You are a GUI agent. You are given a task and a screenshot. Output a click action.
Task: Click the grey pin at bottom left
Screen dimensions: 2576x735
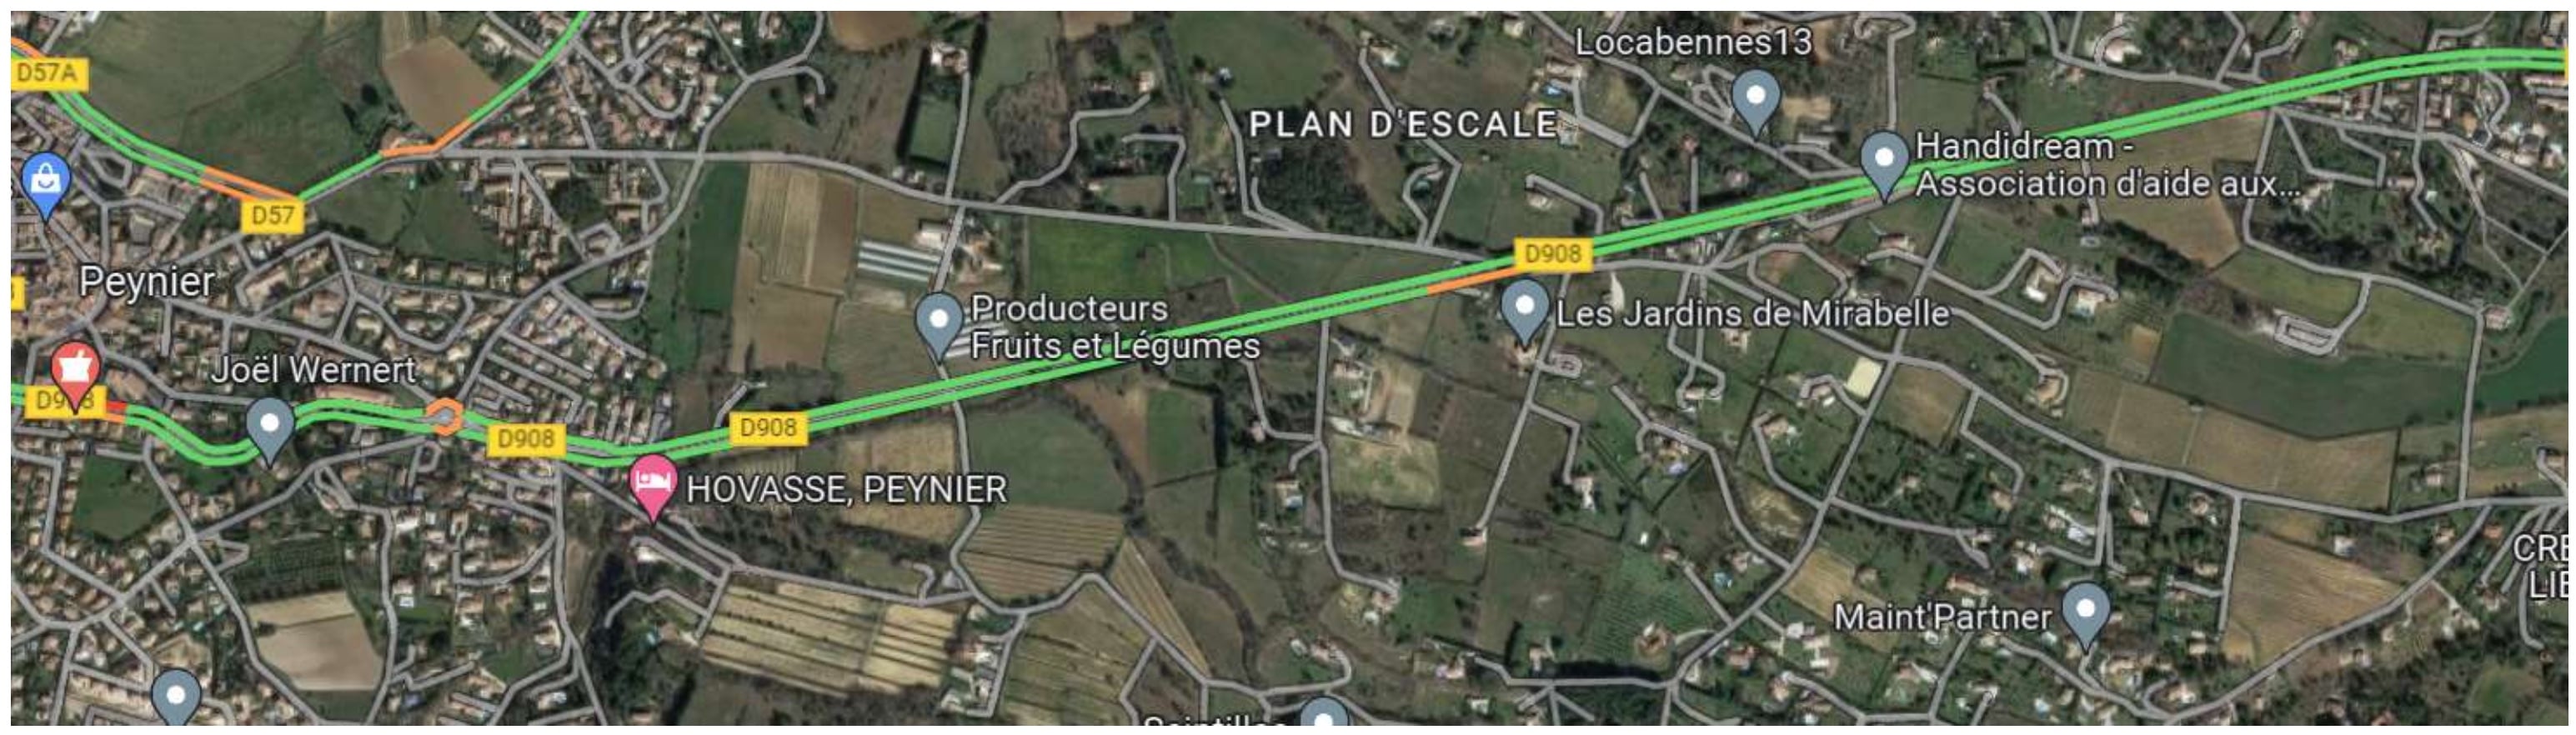tap(176, 698)
